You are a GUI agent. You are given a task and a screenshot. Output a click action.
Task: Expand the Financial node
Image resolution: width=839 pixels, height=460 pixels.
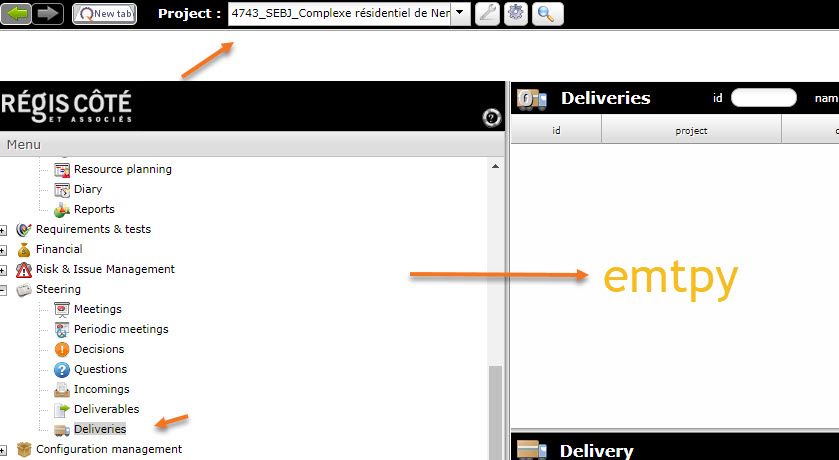click(3, 250)
